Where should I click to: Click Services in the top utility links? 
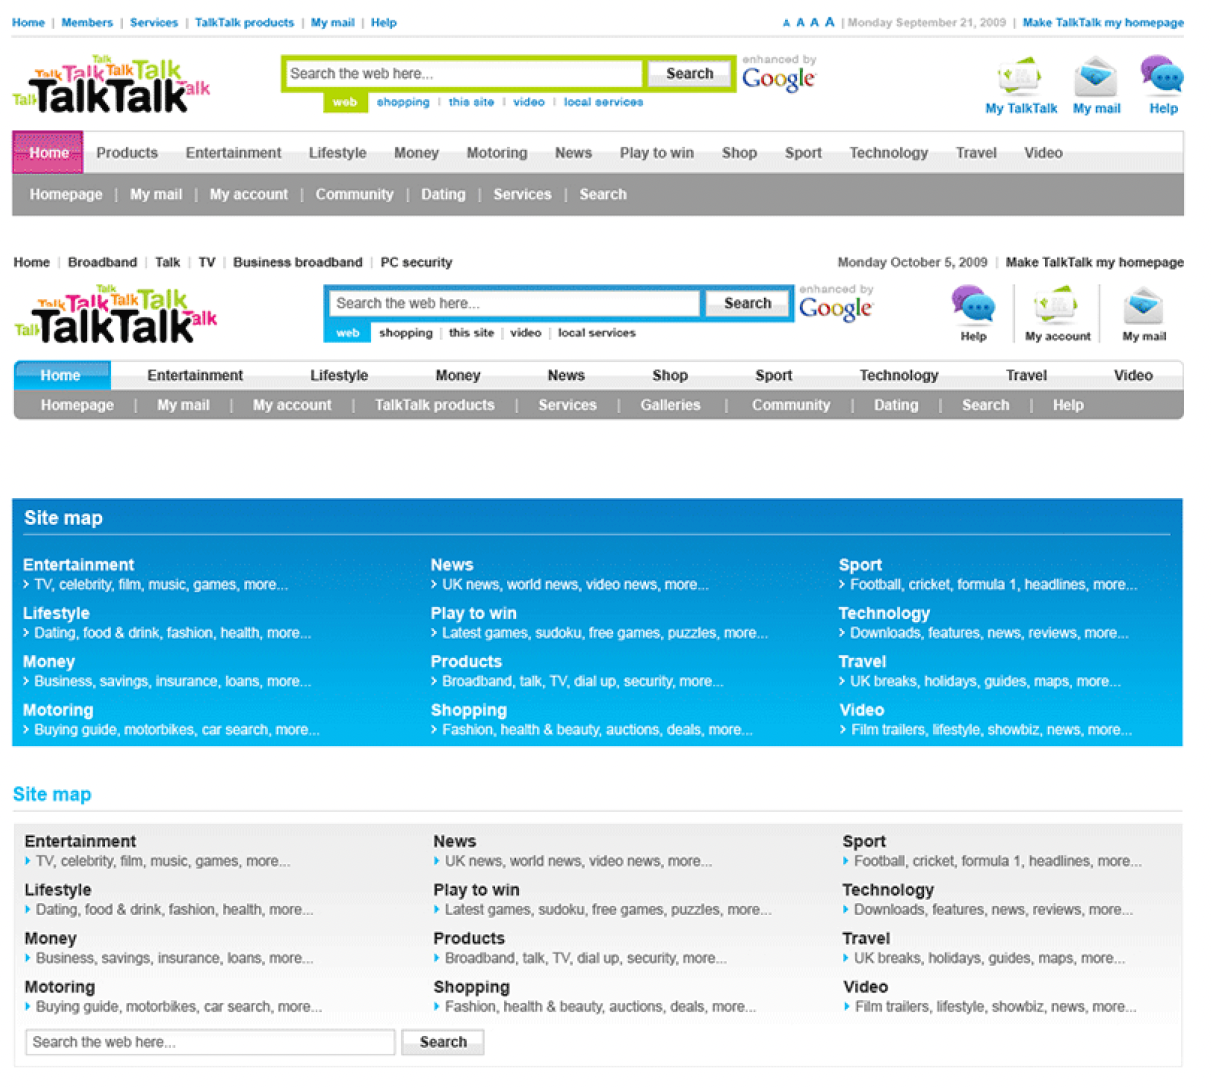(x=153, y=22)
